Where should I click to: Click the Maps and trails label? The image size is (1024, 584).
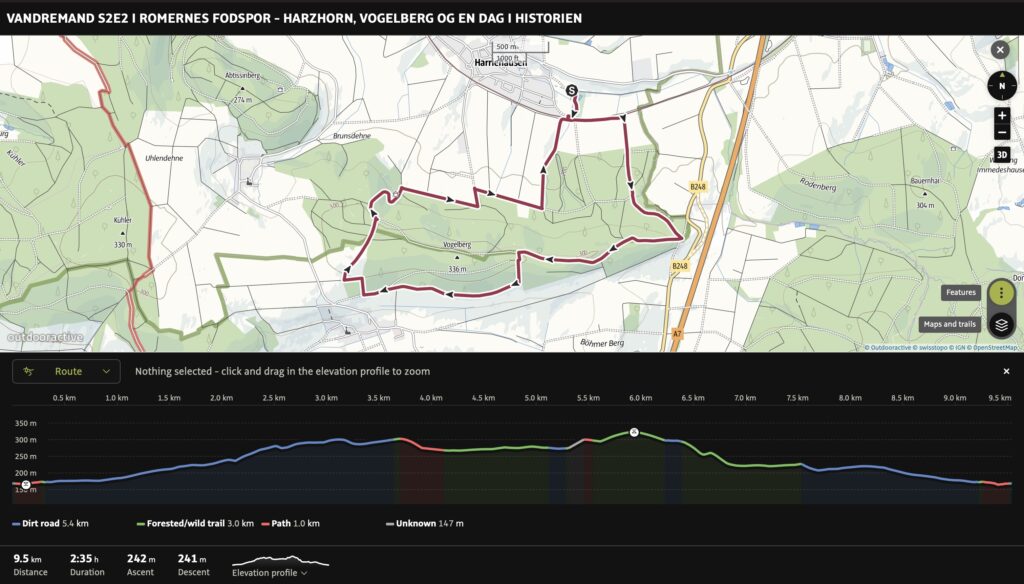point(950,324)
